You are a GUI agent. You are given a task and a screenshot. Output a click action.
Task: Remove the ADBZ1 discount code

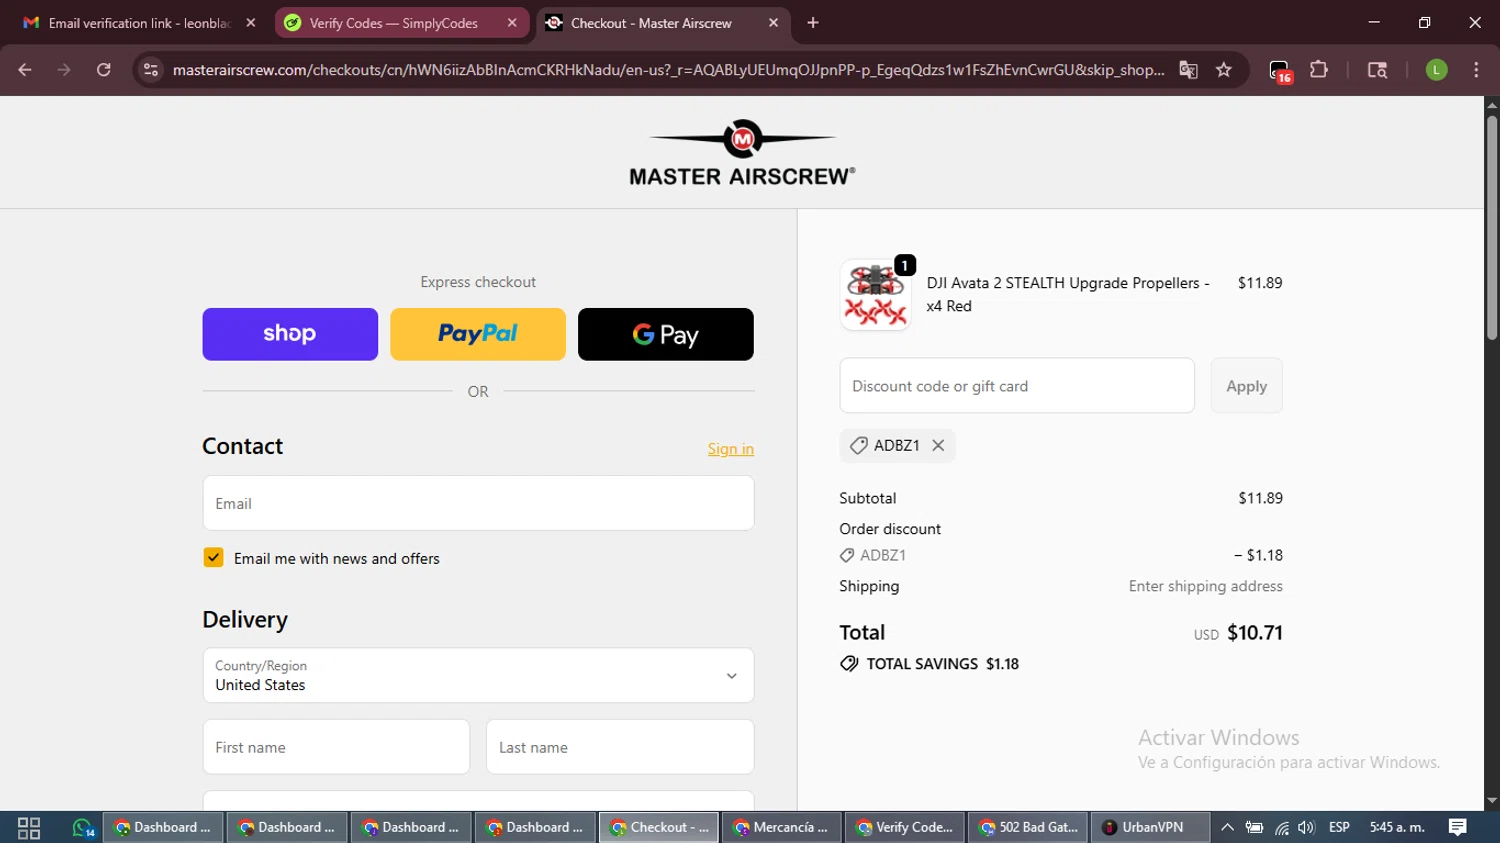[938, 446]
